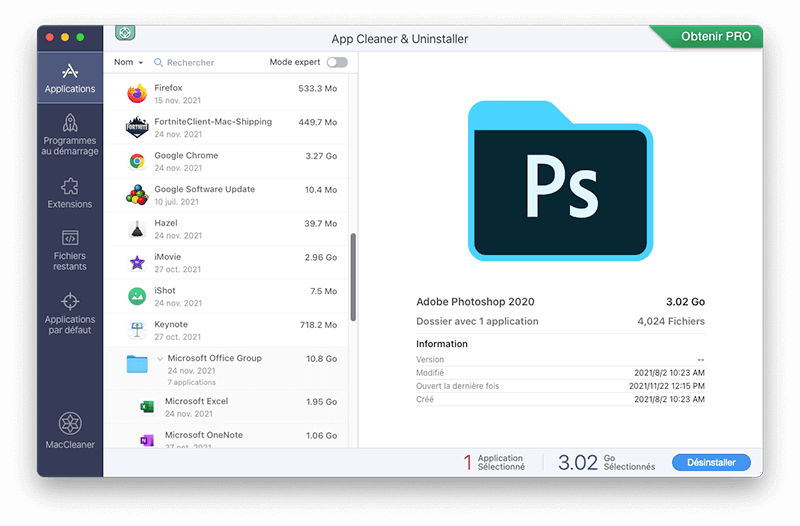Select the Fortnite client icon
The width and height of the screenshot is (800, 526).
137,127
